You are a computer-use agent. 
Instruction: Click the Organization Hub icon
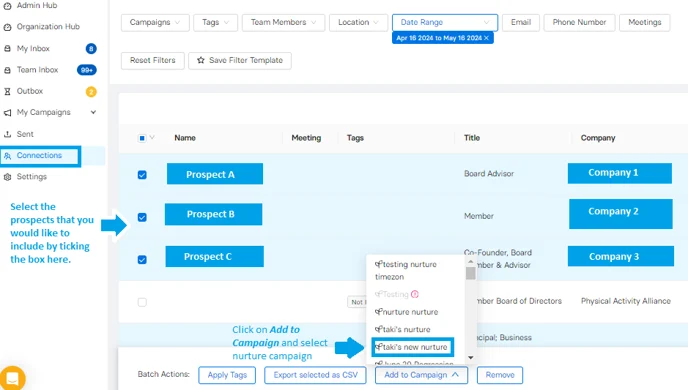[7, 27]
